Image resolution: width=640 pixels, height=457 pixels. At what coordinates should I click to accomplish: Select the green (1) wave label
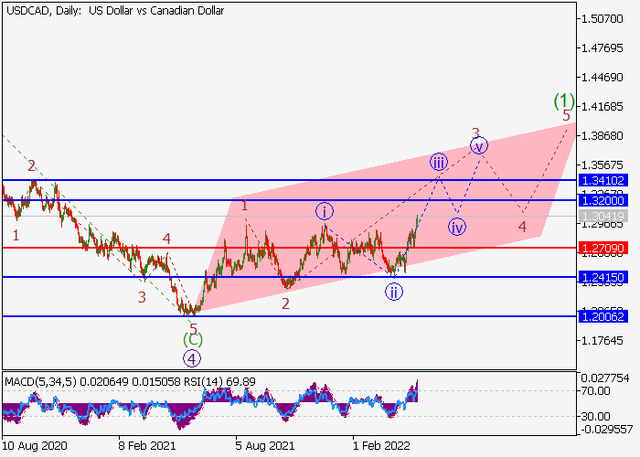point(564,100)
